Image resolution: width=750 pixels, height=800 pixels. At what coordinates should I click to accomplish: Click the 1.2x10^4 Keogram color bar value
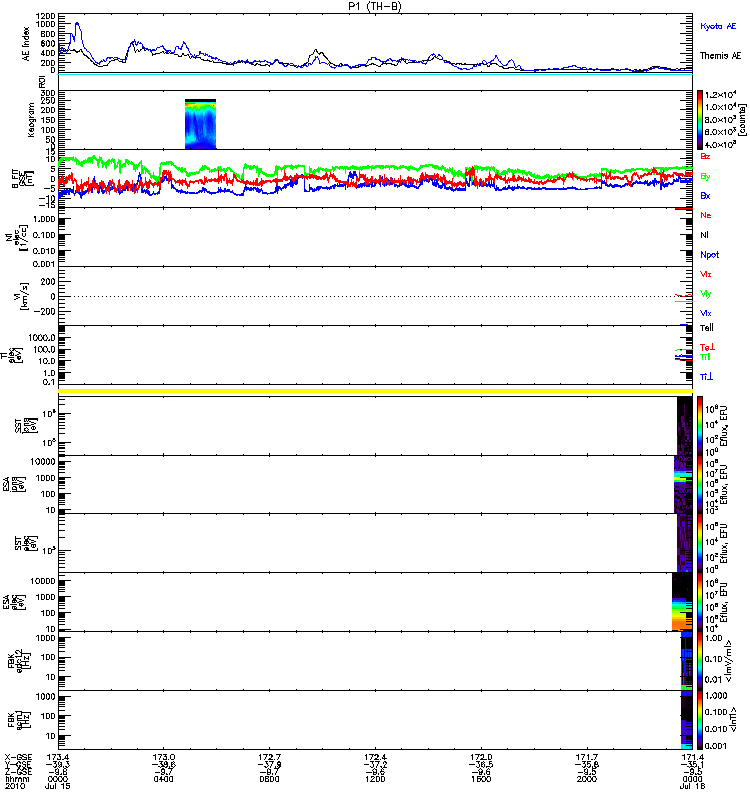point(720,94)
